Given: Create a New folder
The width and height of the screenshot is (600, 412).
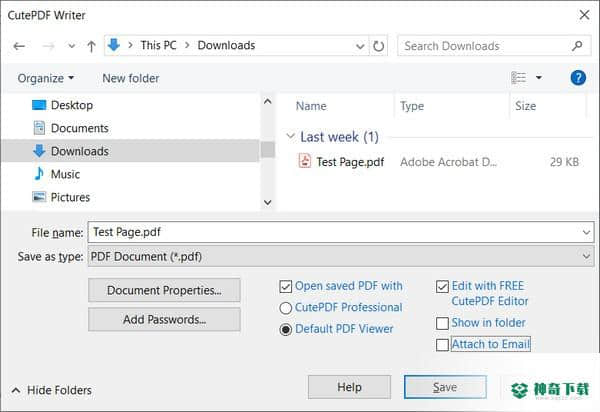Looking at the screenshot, I should point(130,78).
